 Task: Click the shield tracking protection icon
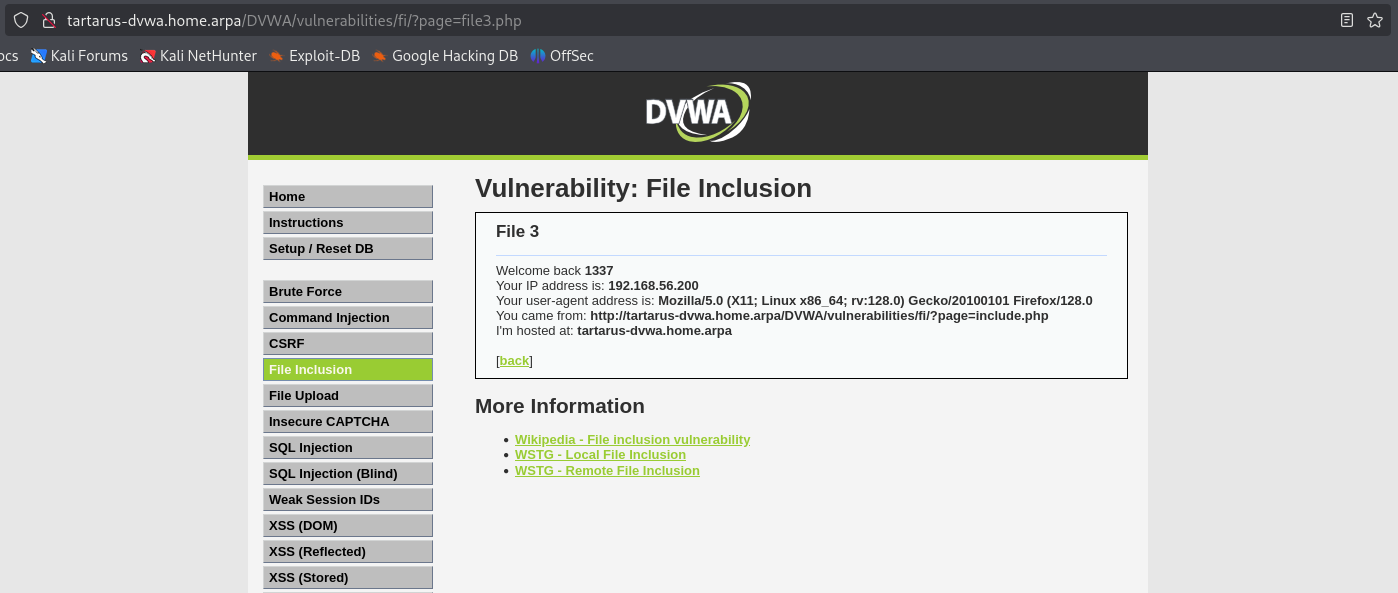coord(21,20)
